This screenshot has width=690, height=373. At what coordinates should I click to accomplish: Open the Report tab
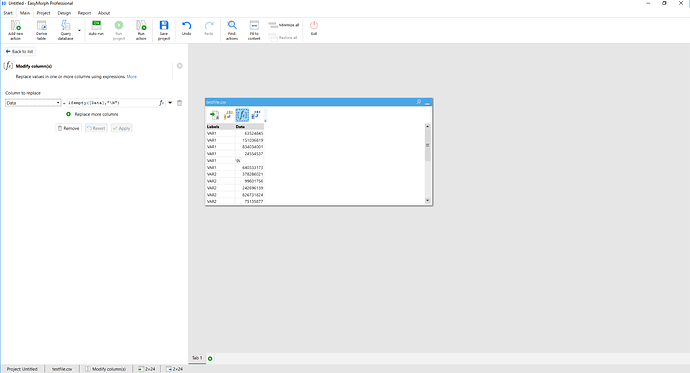(84, 13)
